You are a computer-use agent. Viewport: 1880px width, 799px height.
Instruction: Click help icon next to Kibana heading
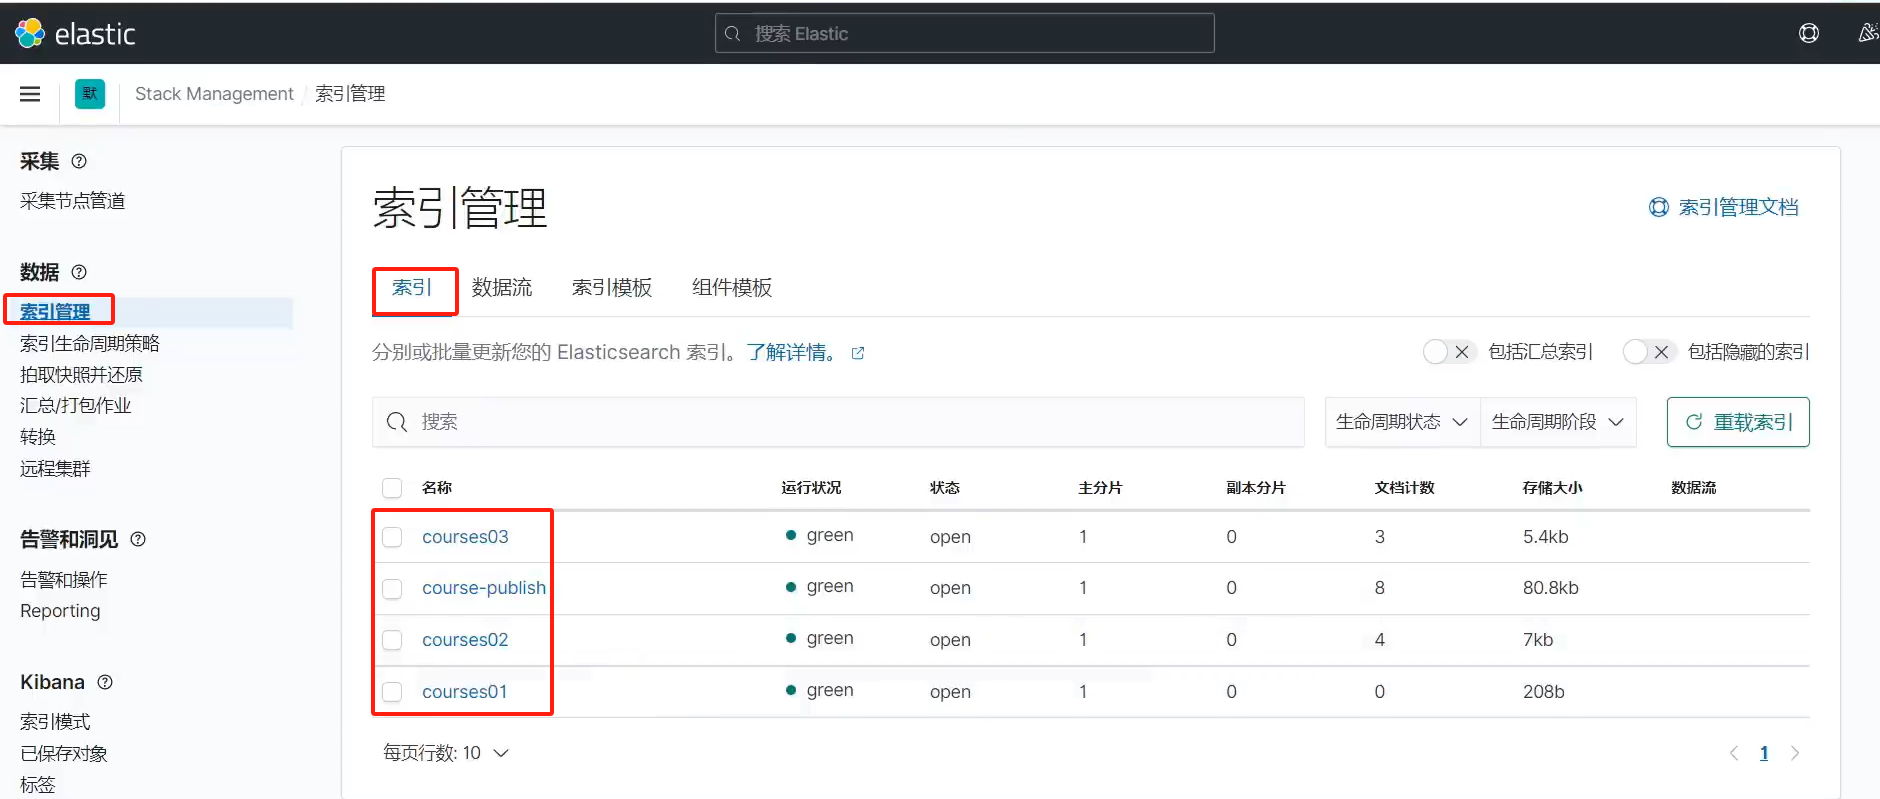click(x=105, y=682)
